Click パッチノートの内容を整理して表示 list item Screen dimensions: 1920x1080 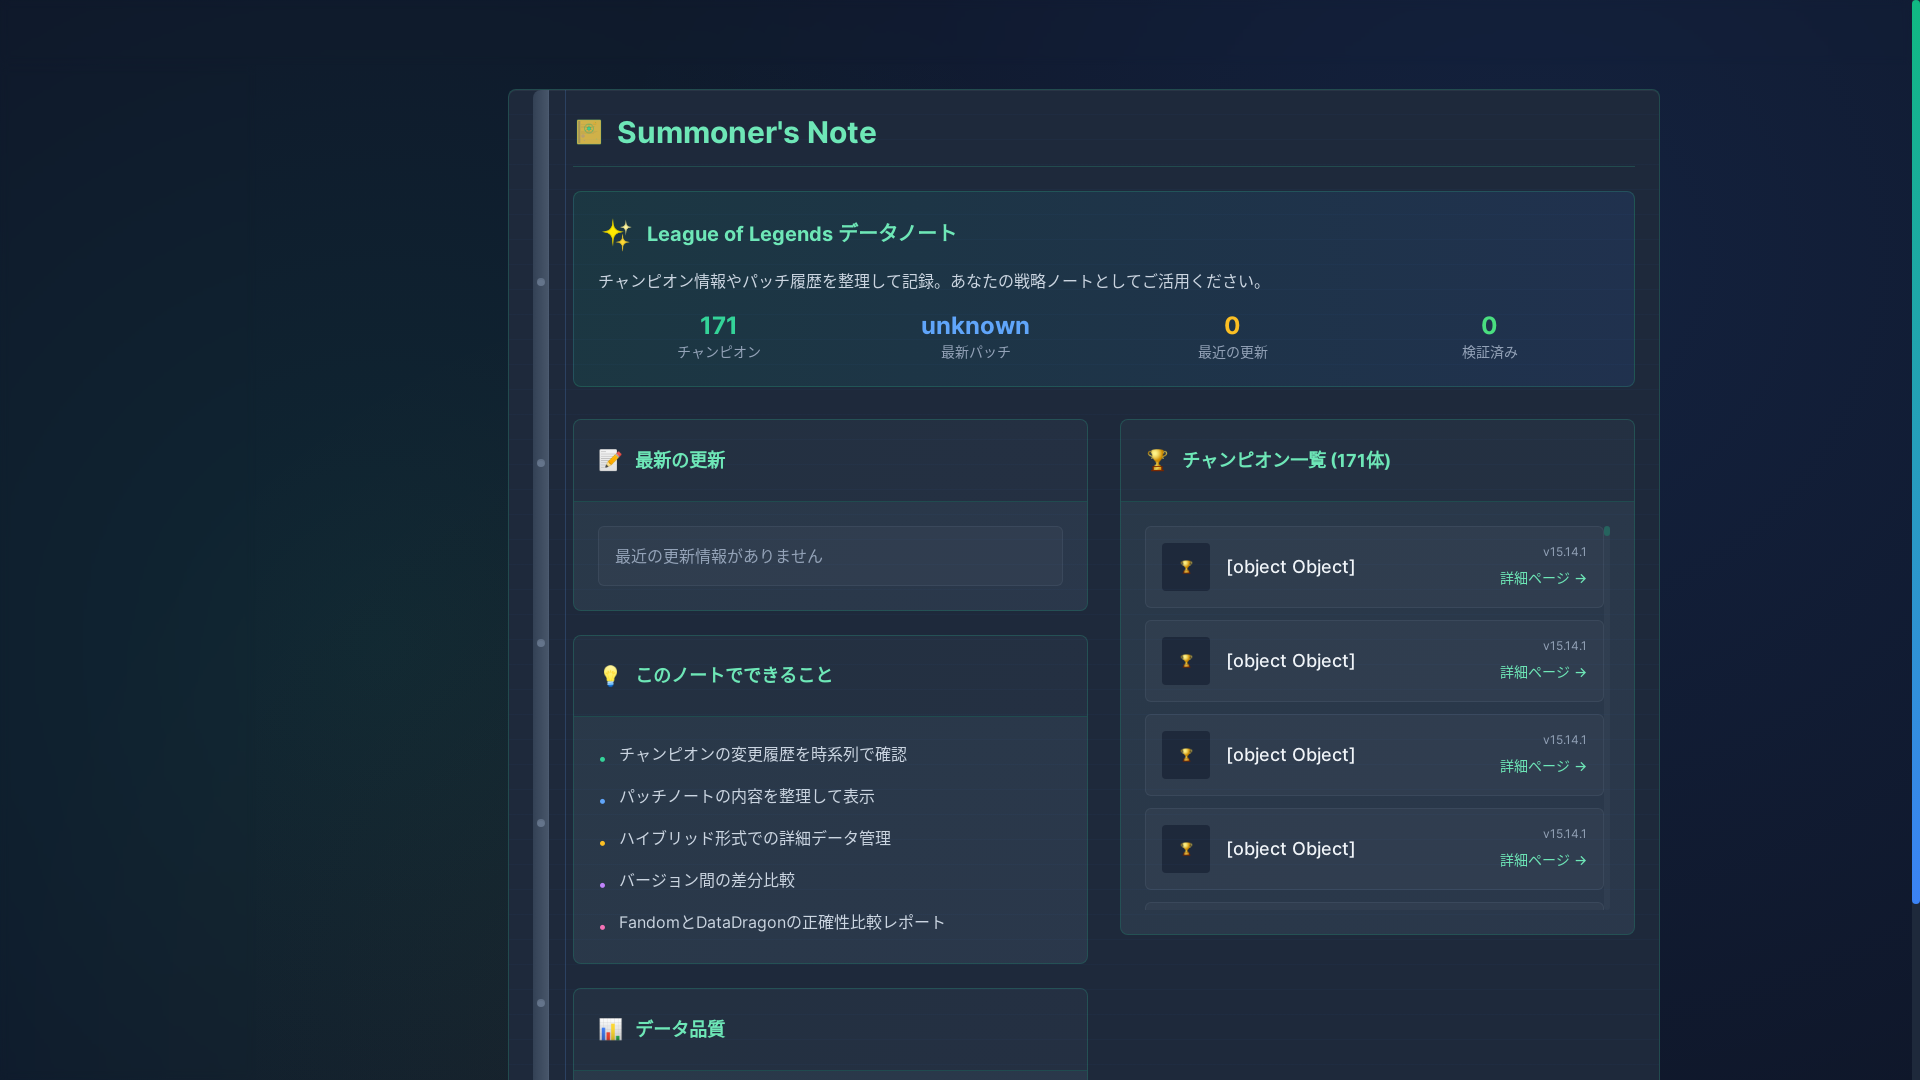[747, 796]
